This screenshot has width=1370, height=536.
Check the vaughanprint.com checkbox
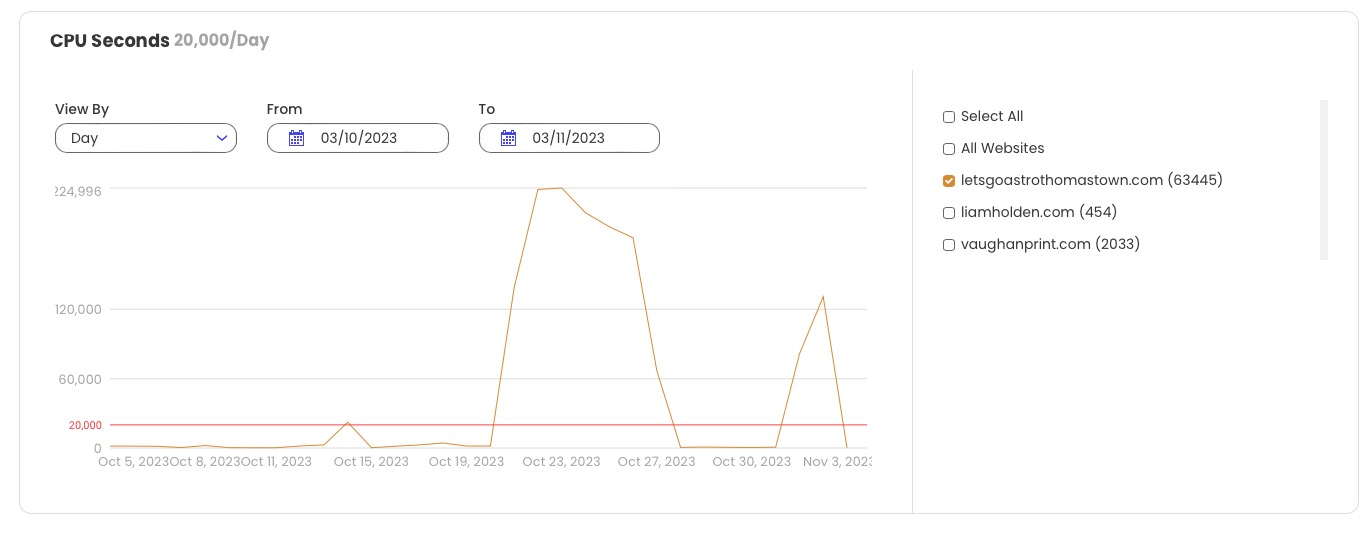pyautogui.click(x=949, y=245)
